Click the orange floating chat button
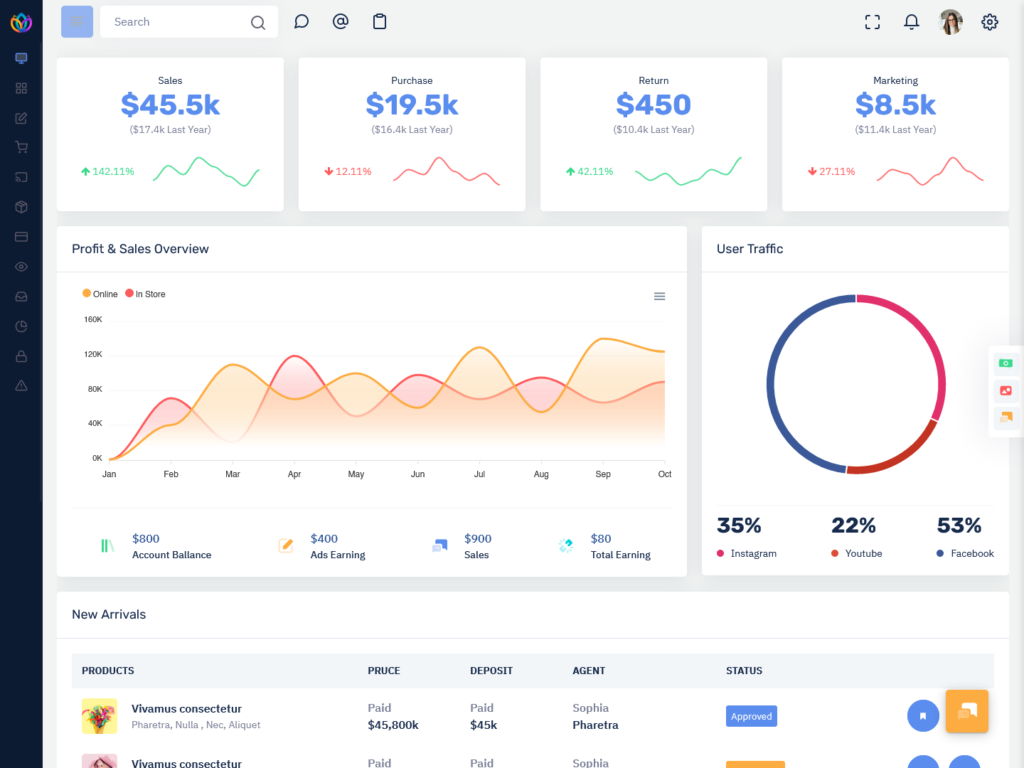 pos(966,711)
